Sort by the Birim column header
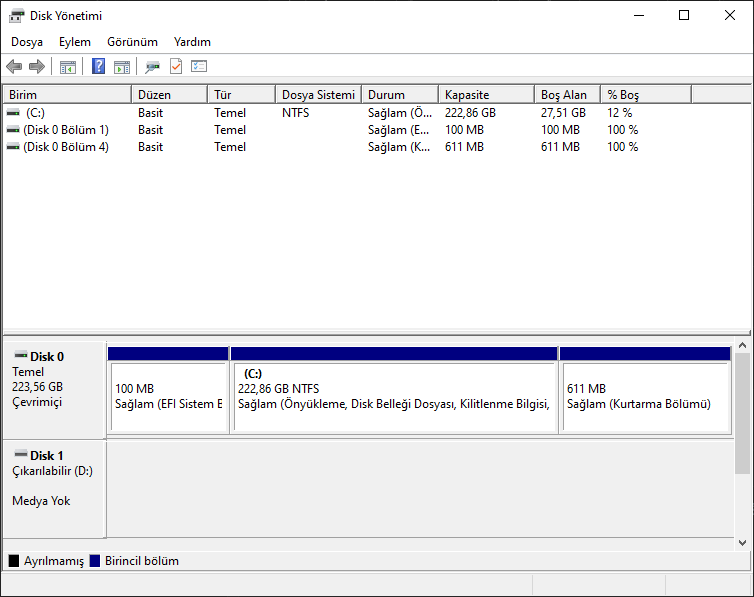 (x=67, y=94)
